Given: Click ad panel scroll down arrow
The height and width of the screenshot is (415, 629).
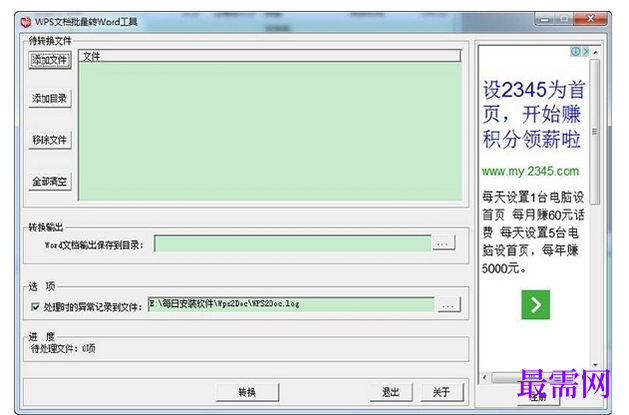Looking at the screenshot, I should (x=595, y=364).
